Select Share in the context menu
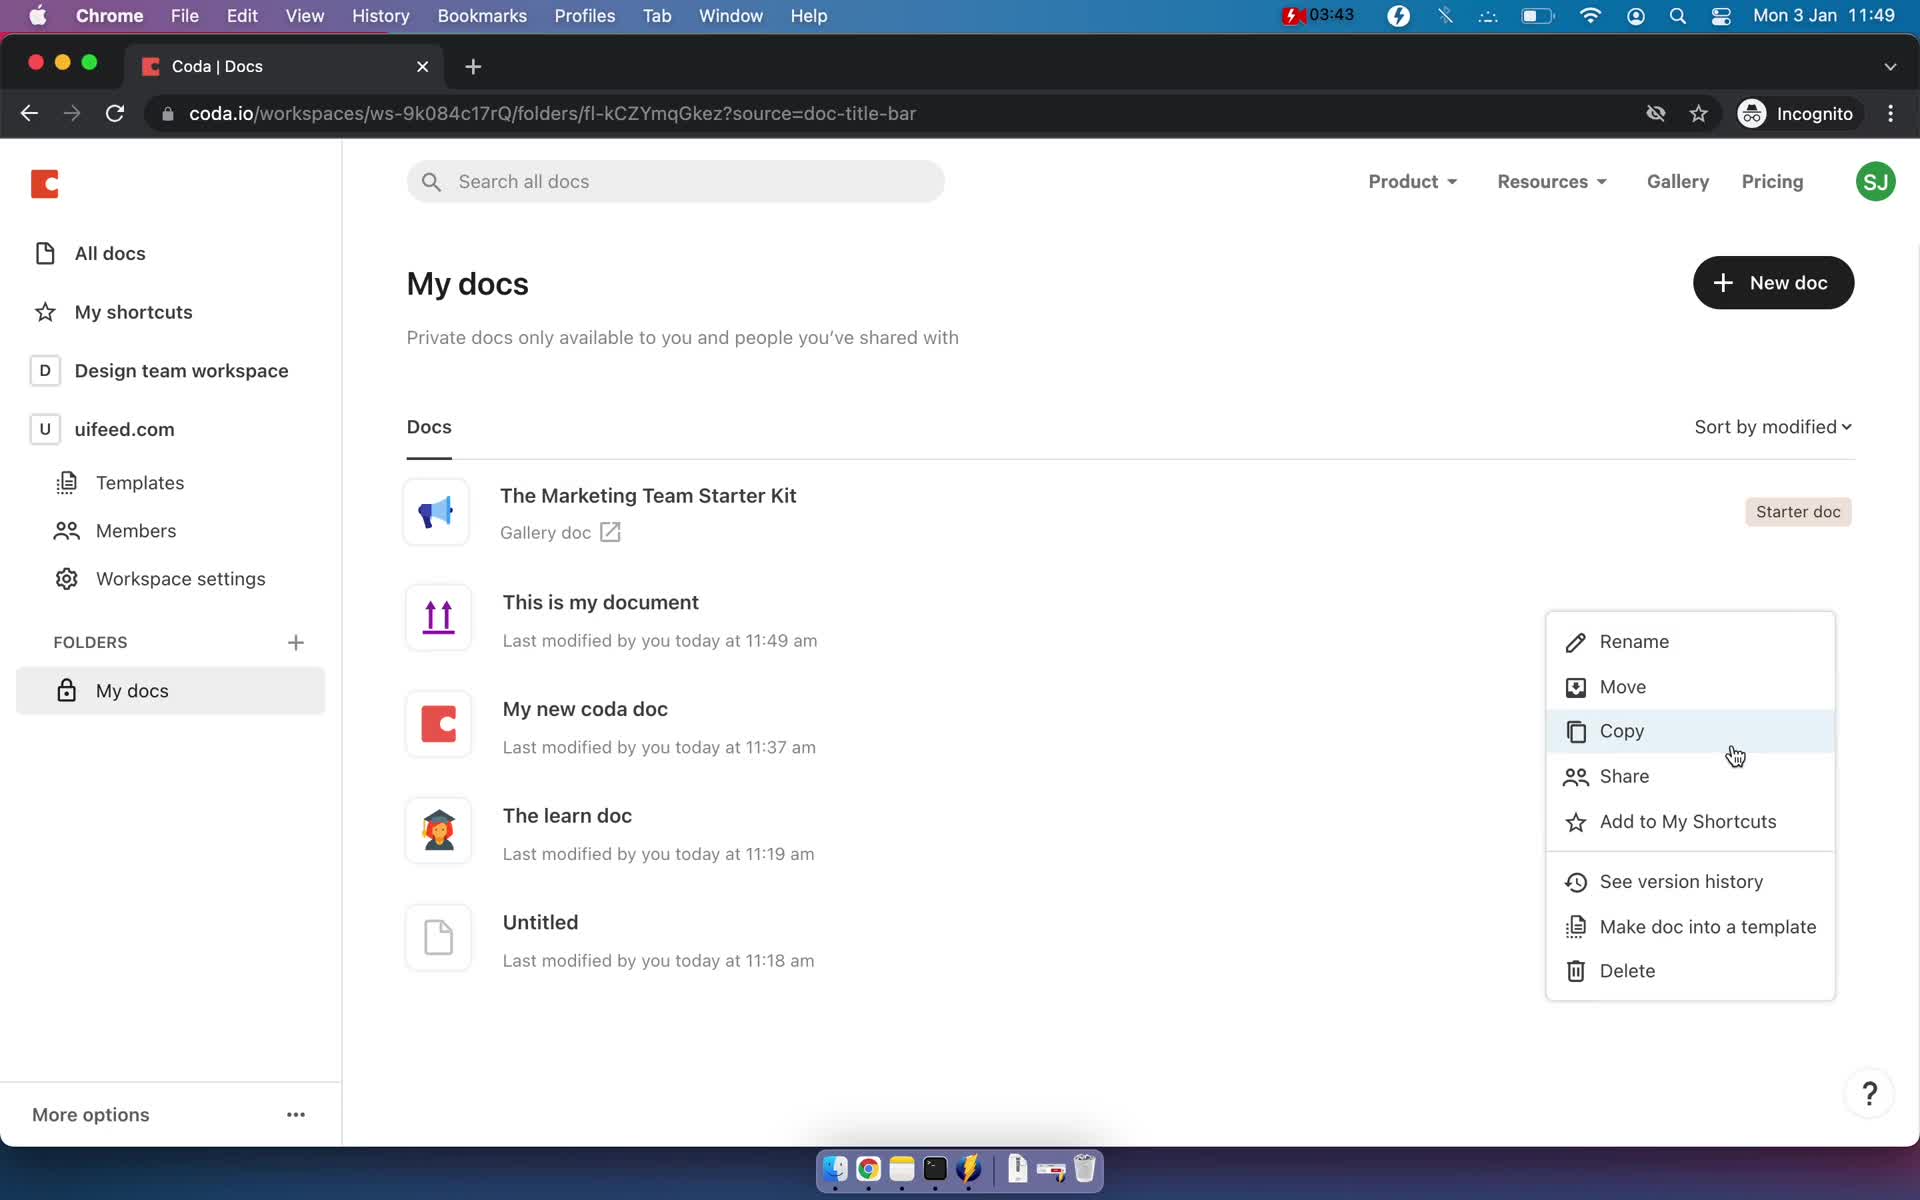 click(1690, 776)
